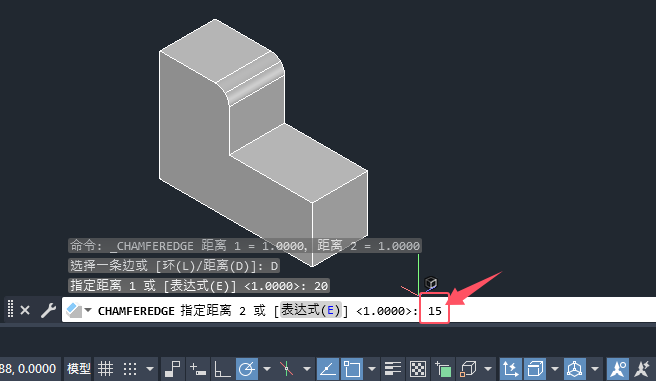
Task: Toggle drawing grid display
Action: pyautogui.click(x=105, y=369)
